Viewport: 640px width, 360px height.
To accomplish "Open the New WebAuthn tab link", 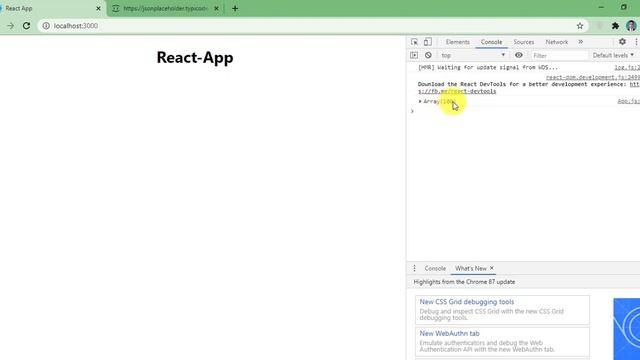I will pyautogui.click(x=449, y=333).
